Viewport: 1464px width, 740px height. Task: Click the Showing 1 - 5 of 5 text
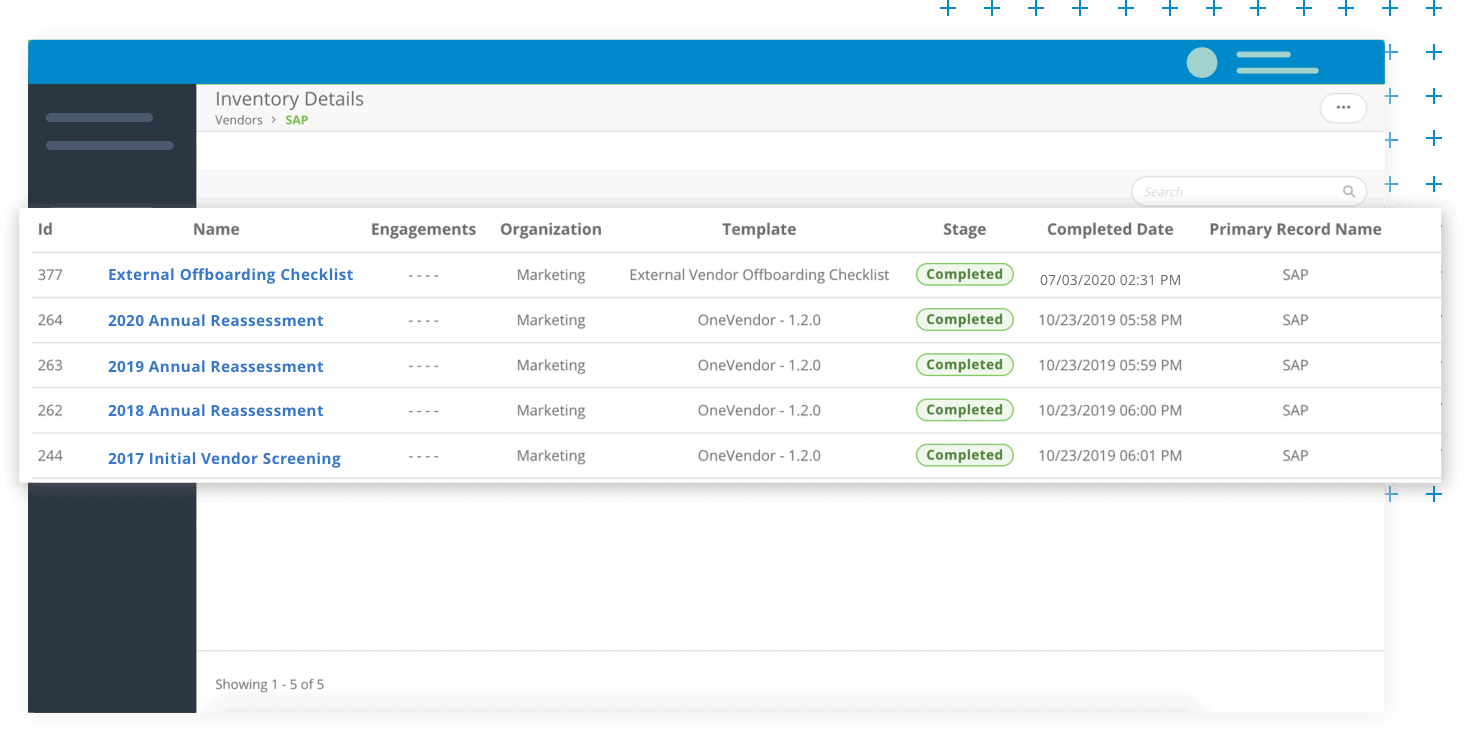(270, 684)
